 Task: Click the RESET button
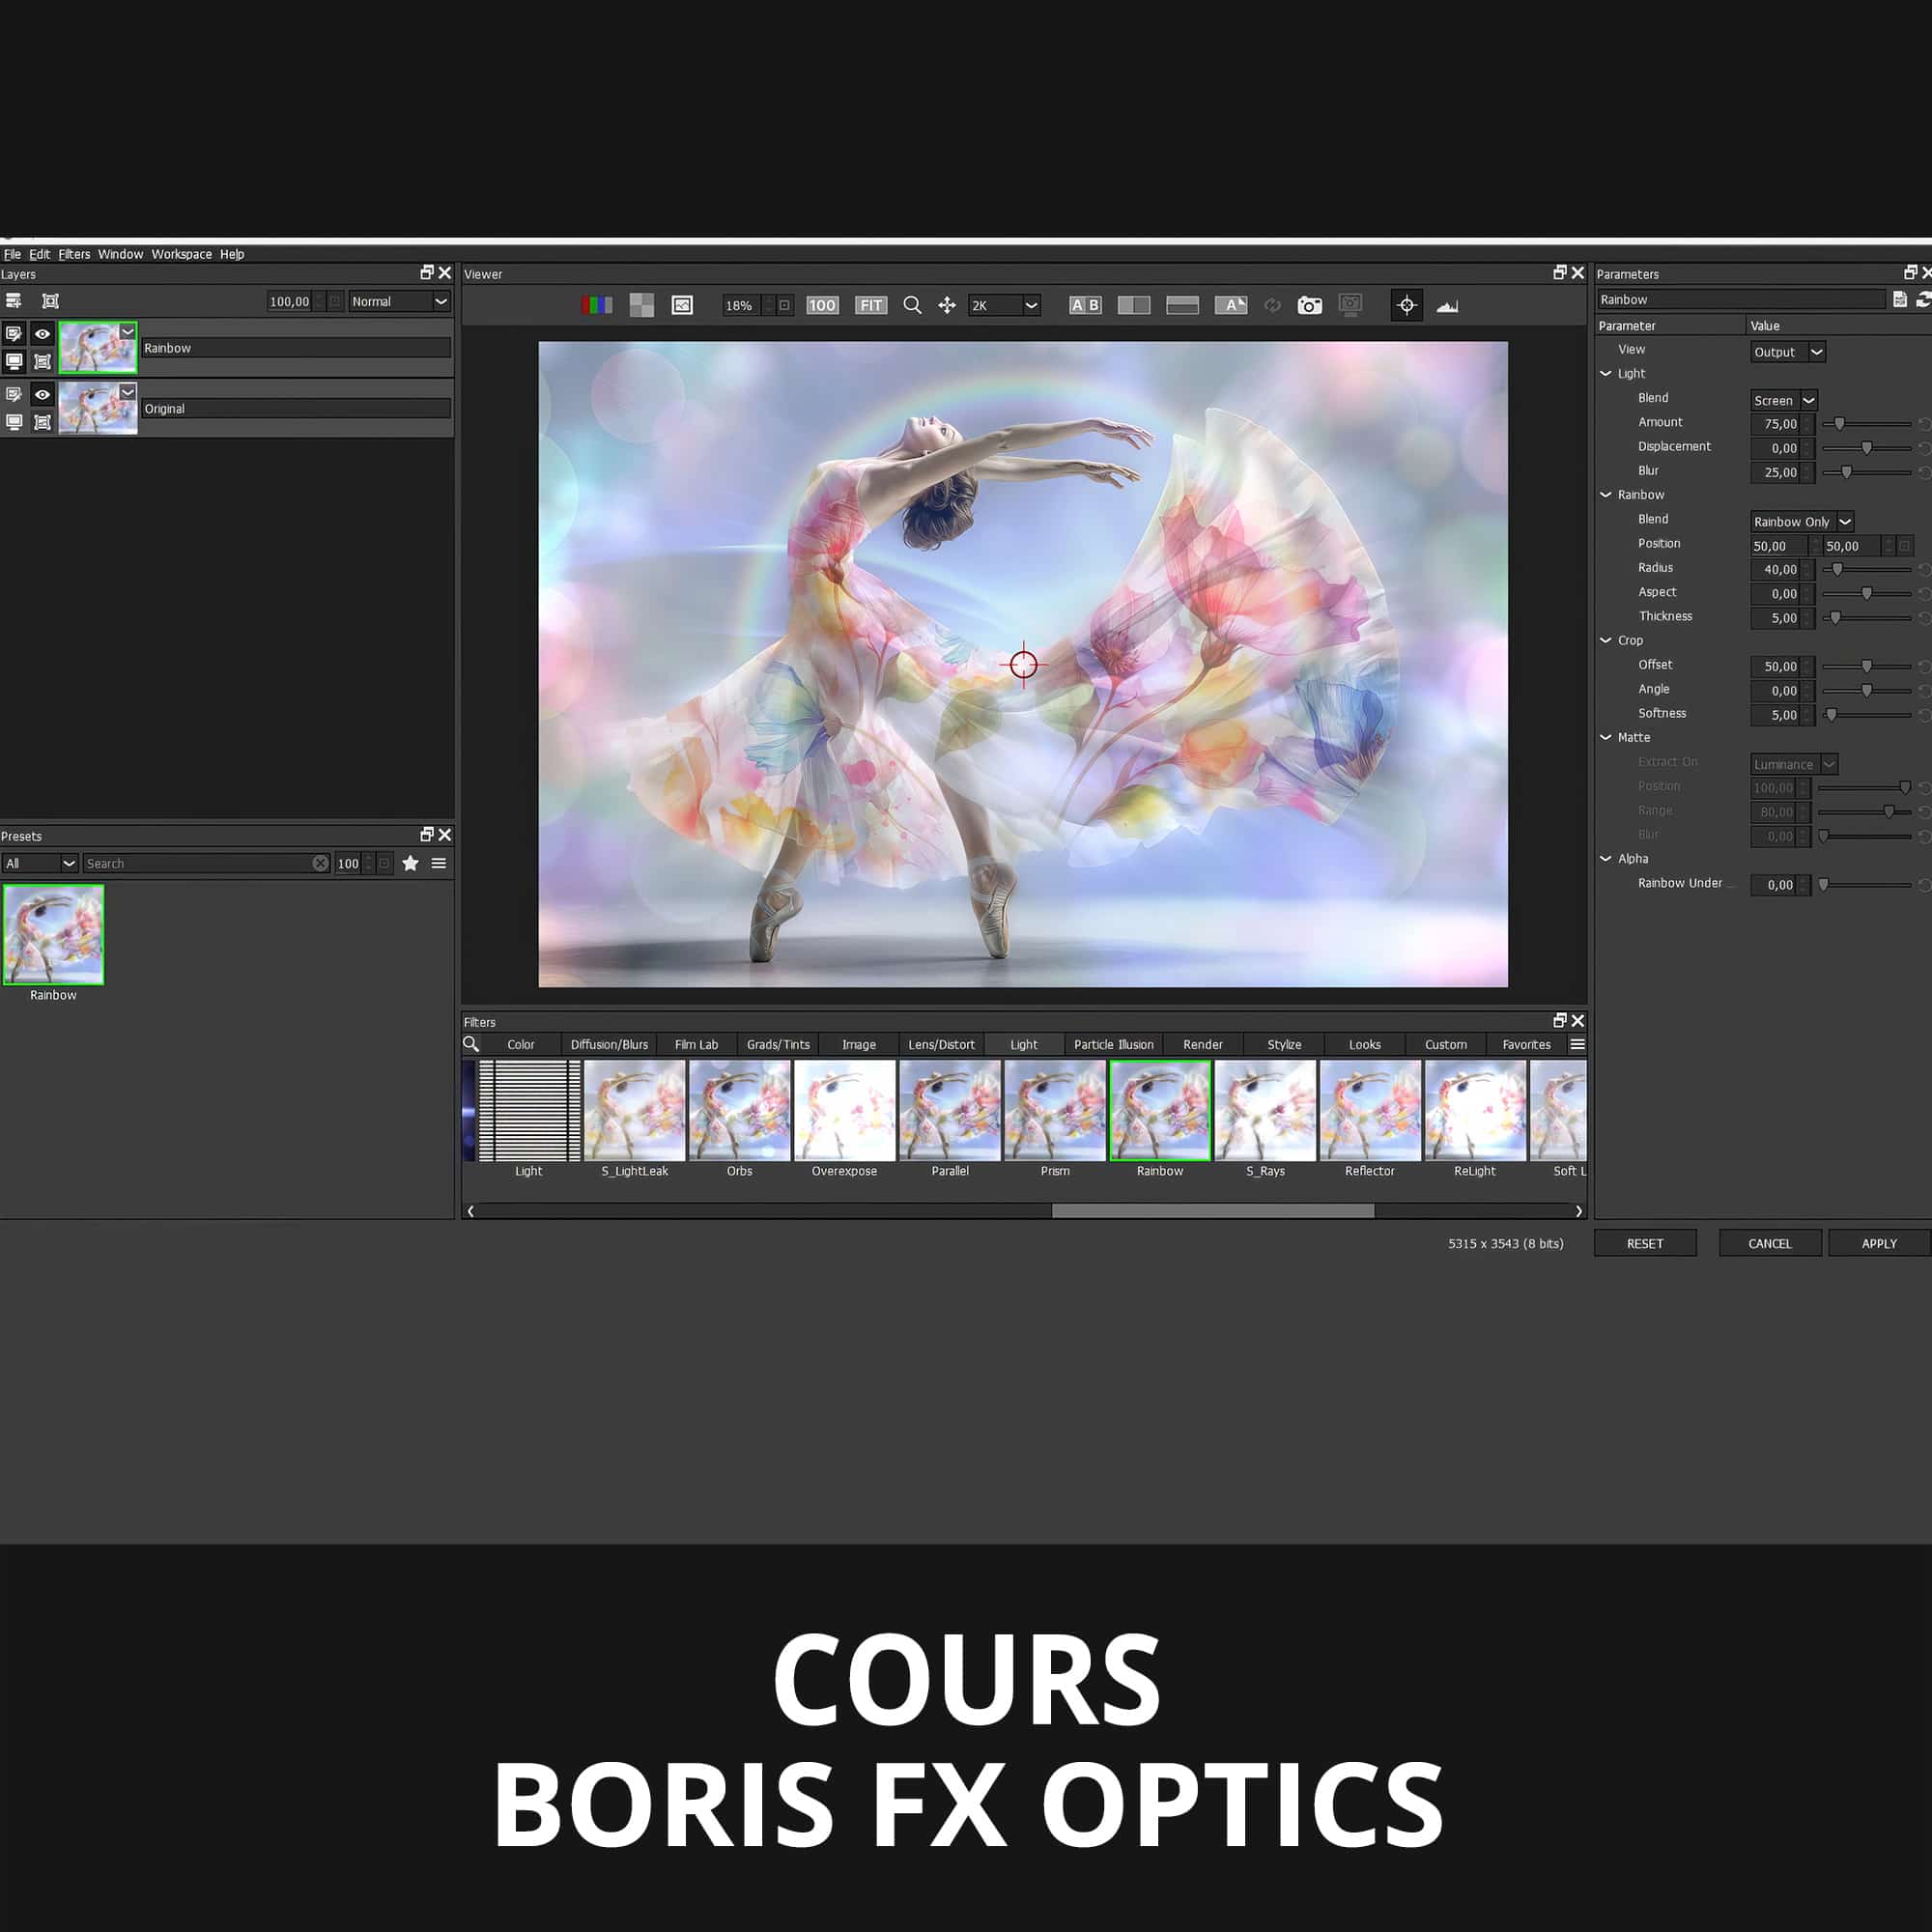pos(1644,1243)
